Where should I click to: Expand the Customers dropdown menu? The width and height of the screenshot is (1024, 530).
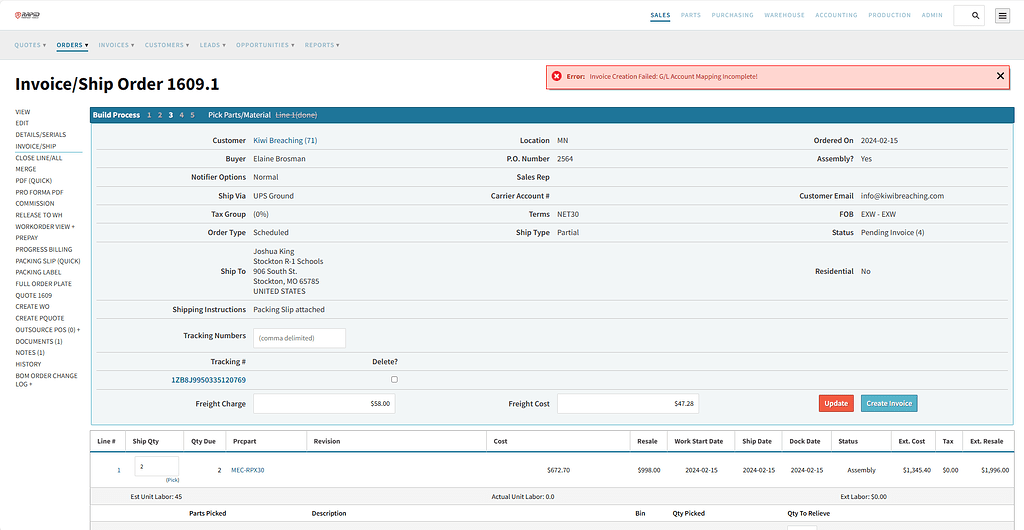(167, 45)
